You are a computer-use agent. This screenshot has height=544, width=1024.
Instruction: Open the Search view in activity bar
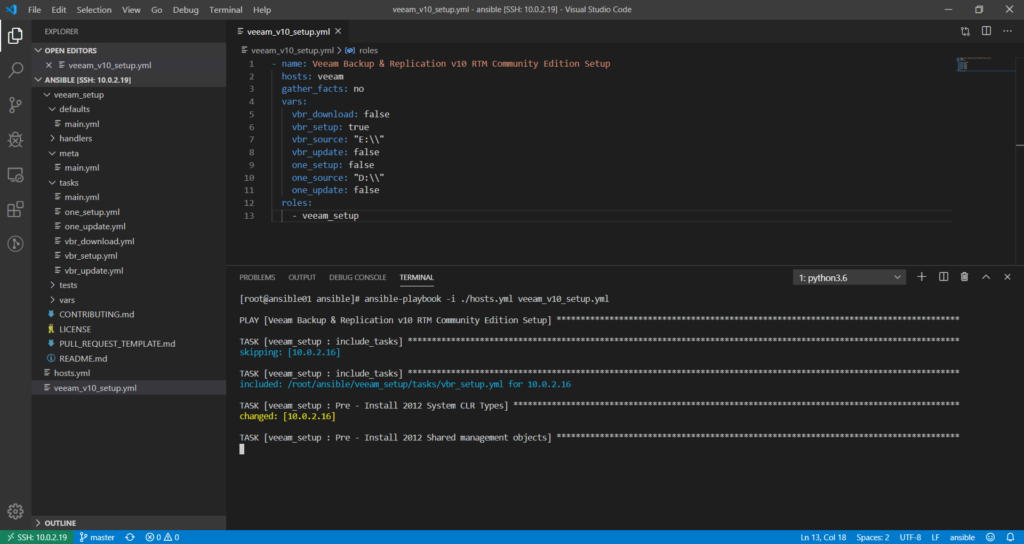point(16,70)
